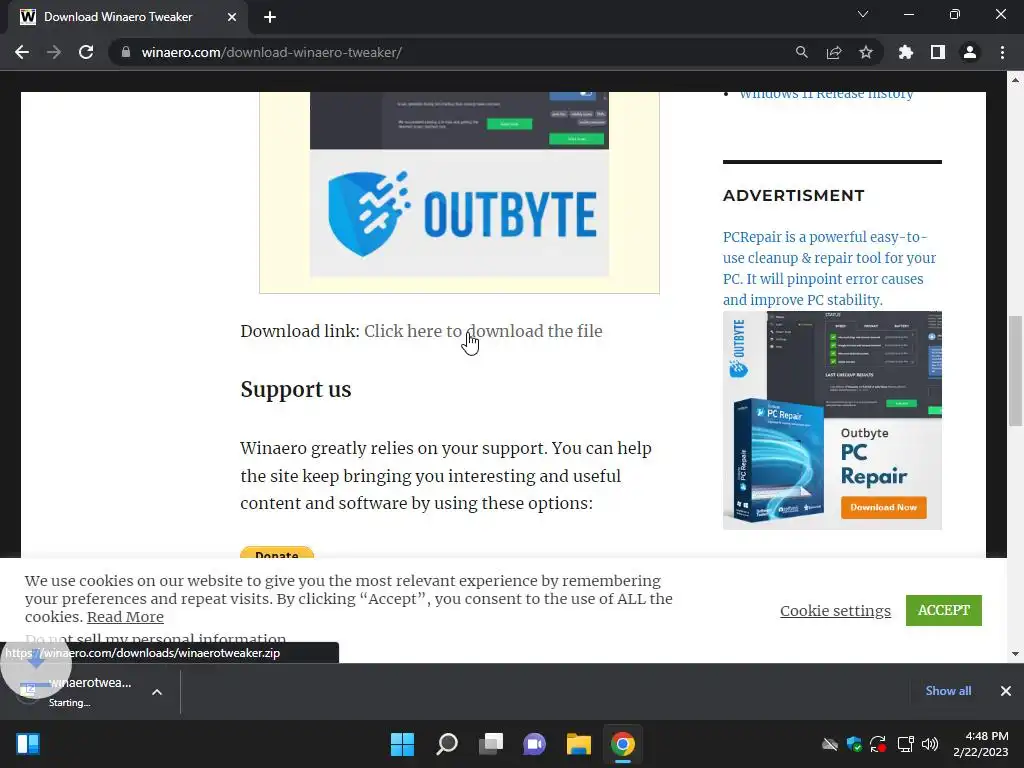This screenshot has width=1024, height=768.
Task: Click the forward navigation arrow
Action: 54,52
